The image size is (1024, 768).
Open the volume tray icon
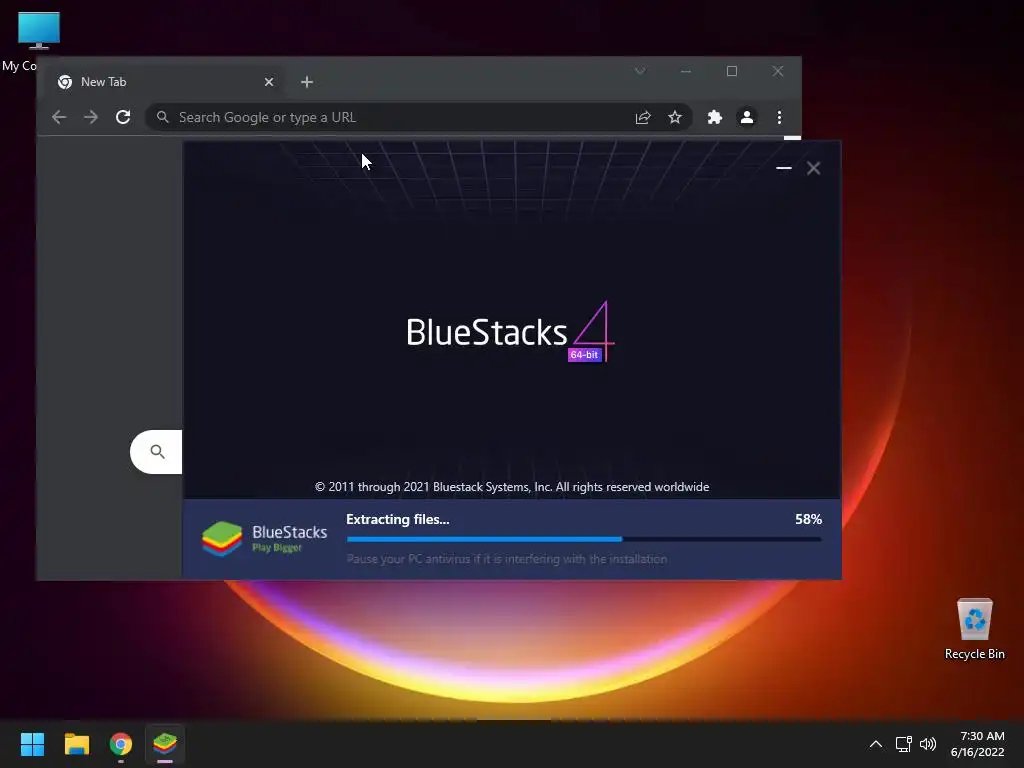point(927,744)
